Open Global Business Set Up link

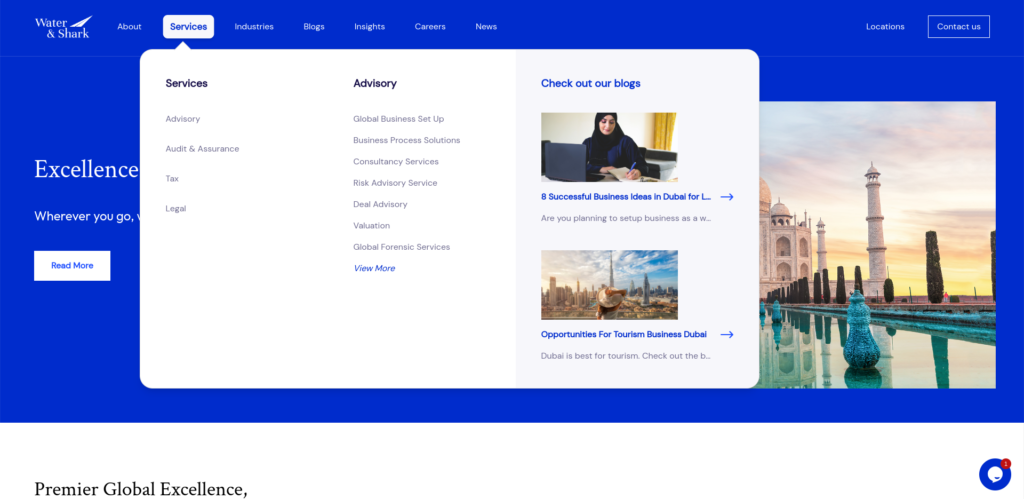click(x=398, y=119)
